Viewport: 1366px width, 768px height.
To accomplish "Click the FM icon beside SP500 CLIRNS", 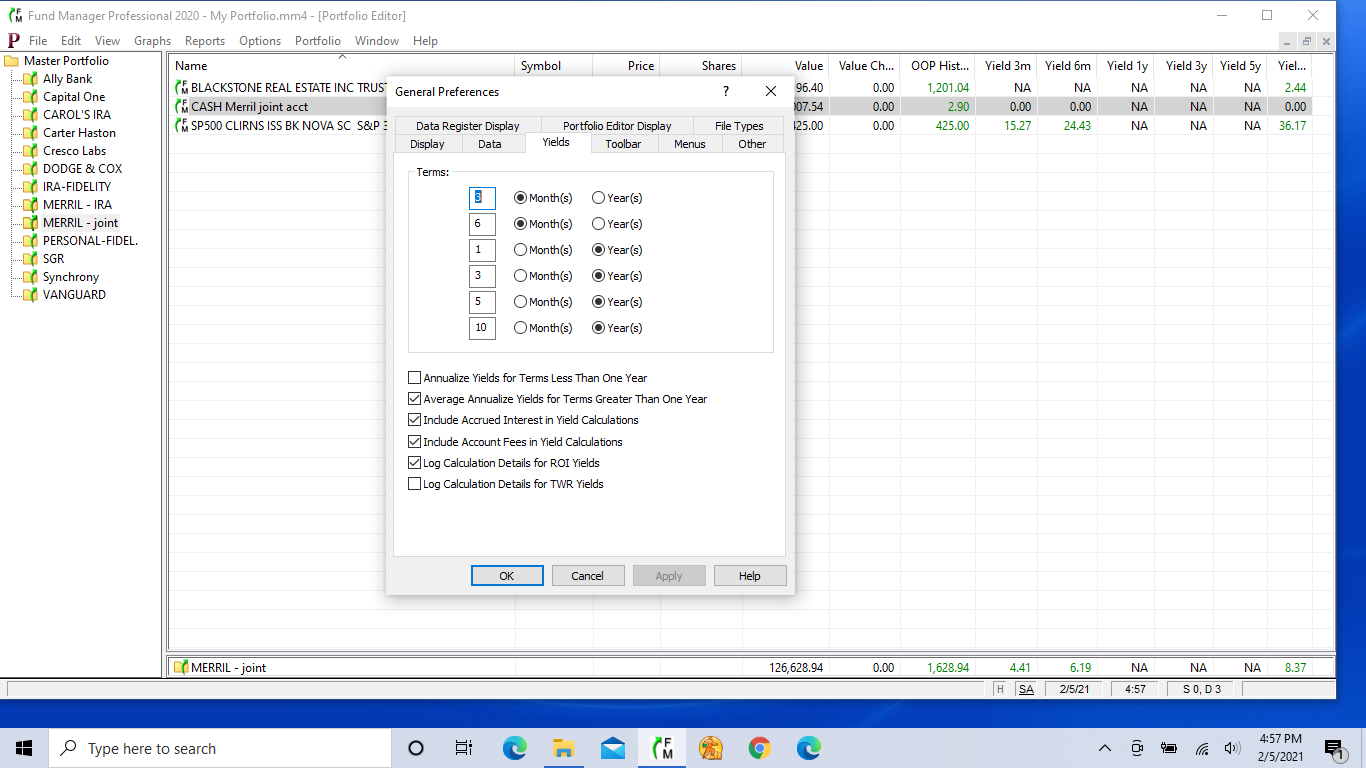I will [181, 126].
